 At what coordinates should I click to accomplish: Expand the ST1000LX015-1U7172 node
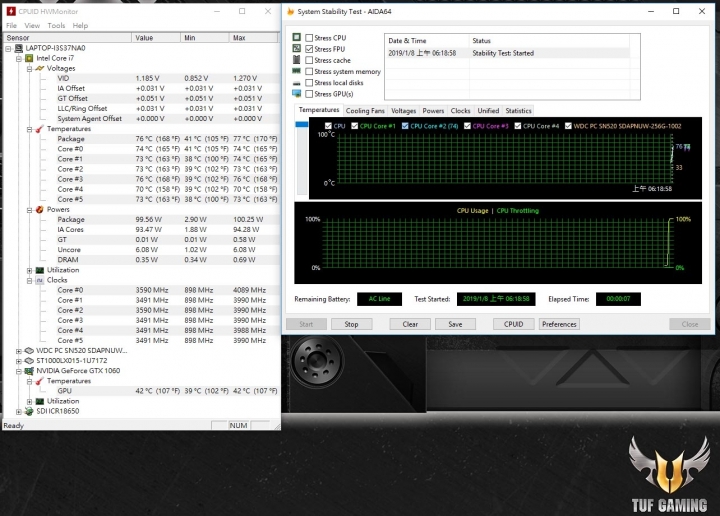[19, 361]
